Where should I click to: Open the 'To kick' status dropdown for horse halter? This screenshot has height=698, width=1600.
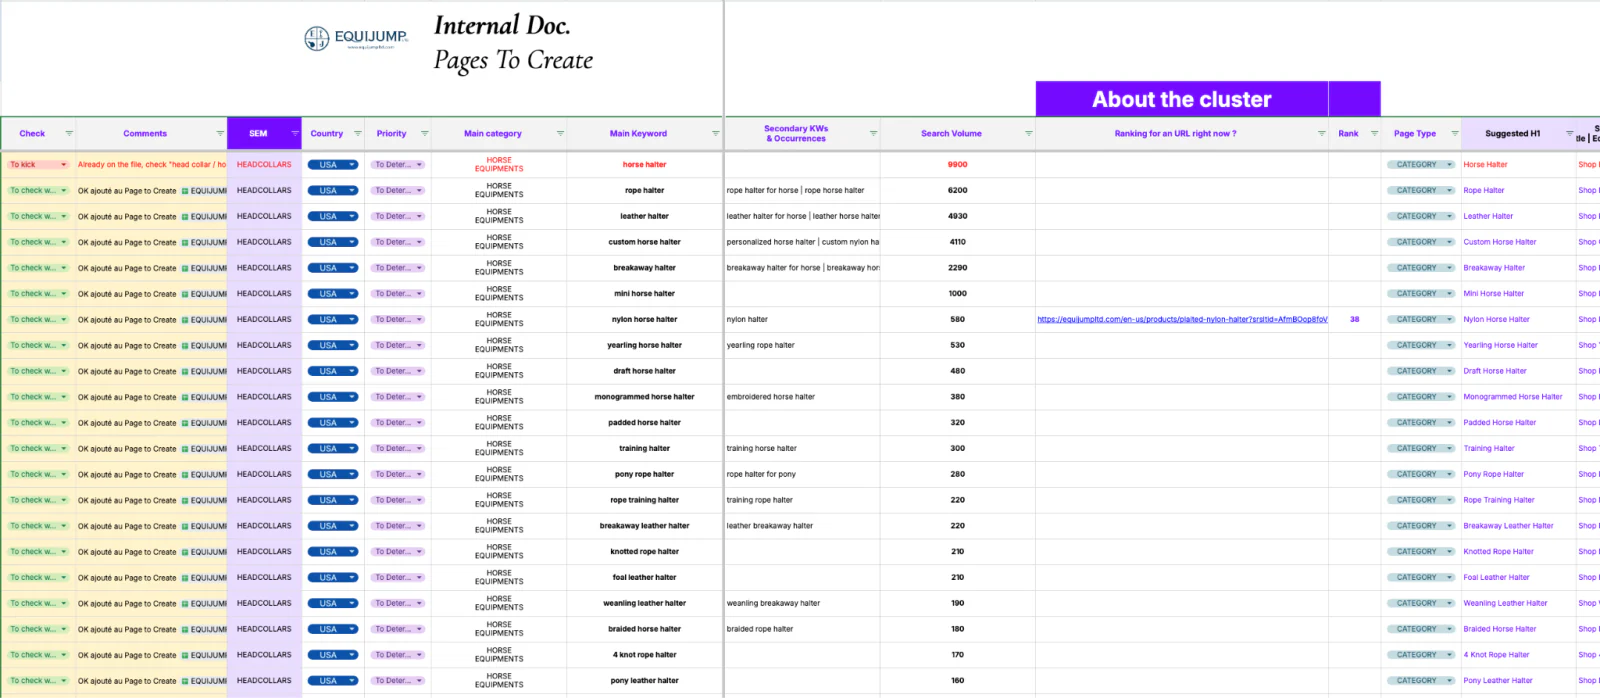click(x=38, y=165)
